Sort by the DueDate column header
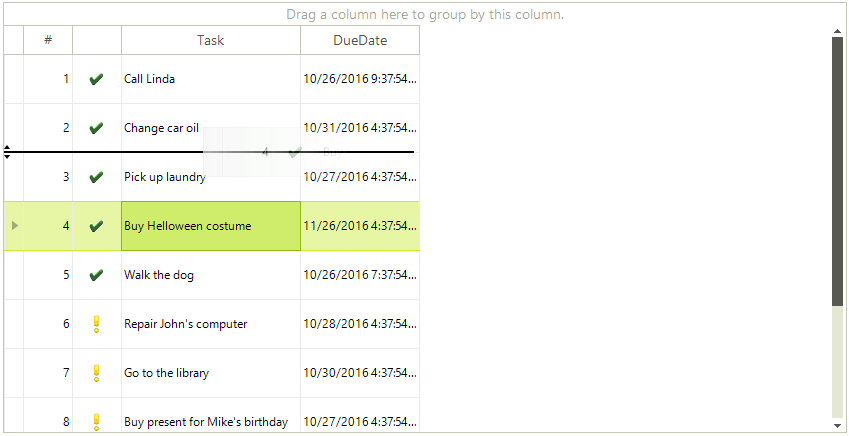Screen dimensions: 849x436 (x=360, y=40)
